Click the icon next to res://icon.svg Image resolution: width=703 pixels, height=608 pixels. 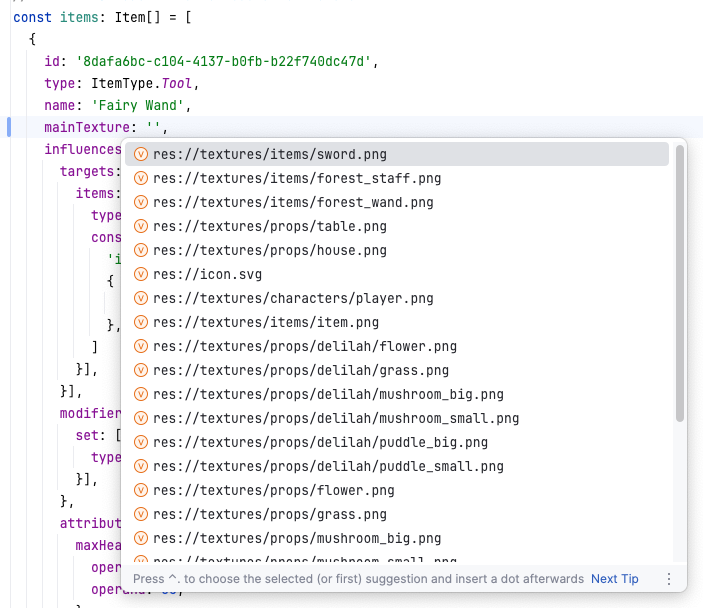pos(141,275)
